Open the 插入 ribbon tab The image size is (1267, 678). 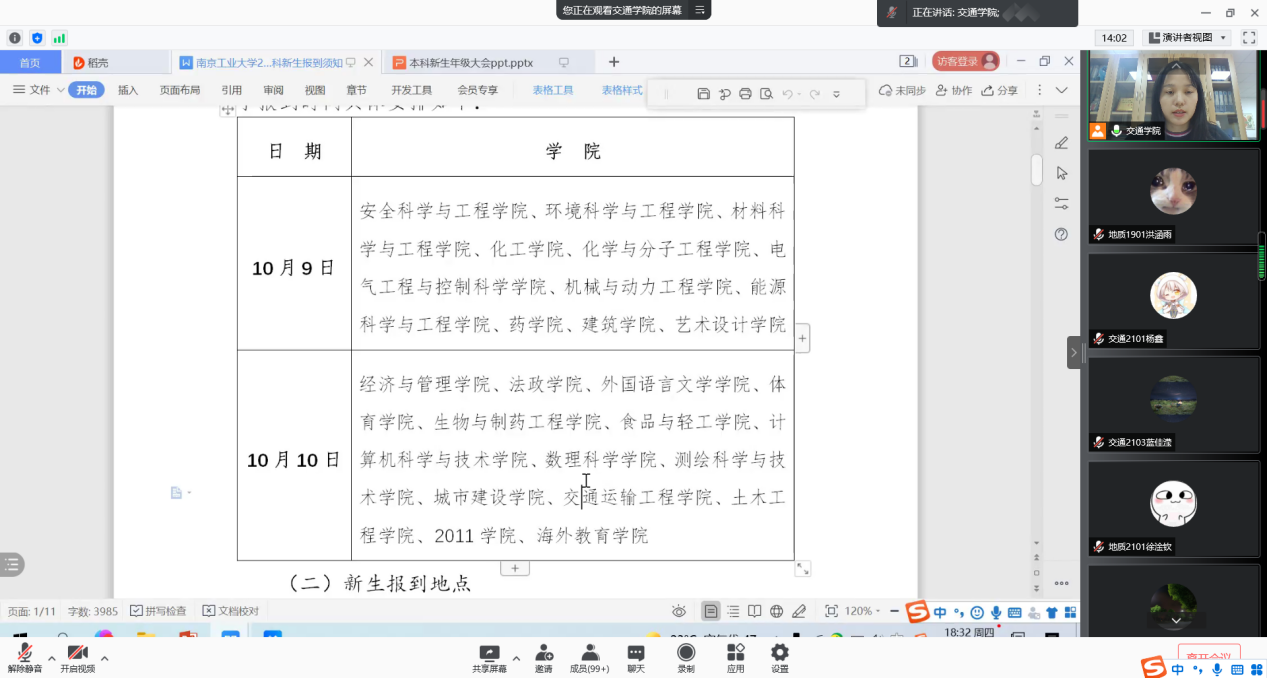pyautogui.click(x=128, y=90)
